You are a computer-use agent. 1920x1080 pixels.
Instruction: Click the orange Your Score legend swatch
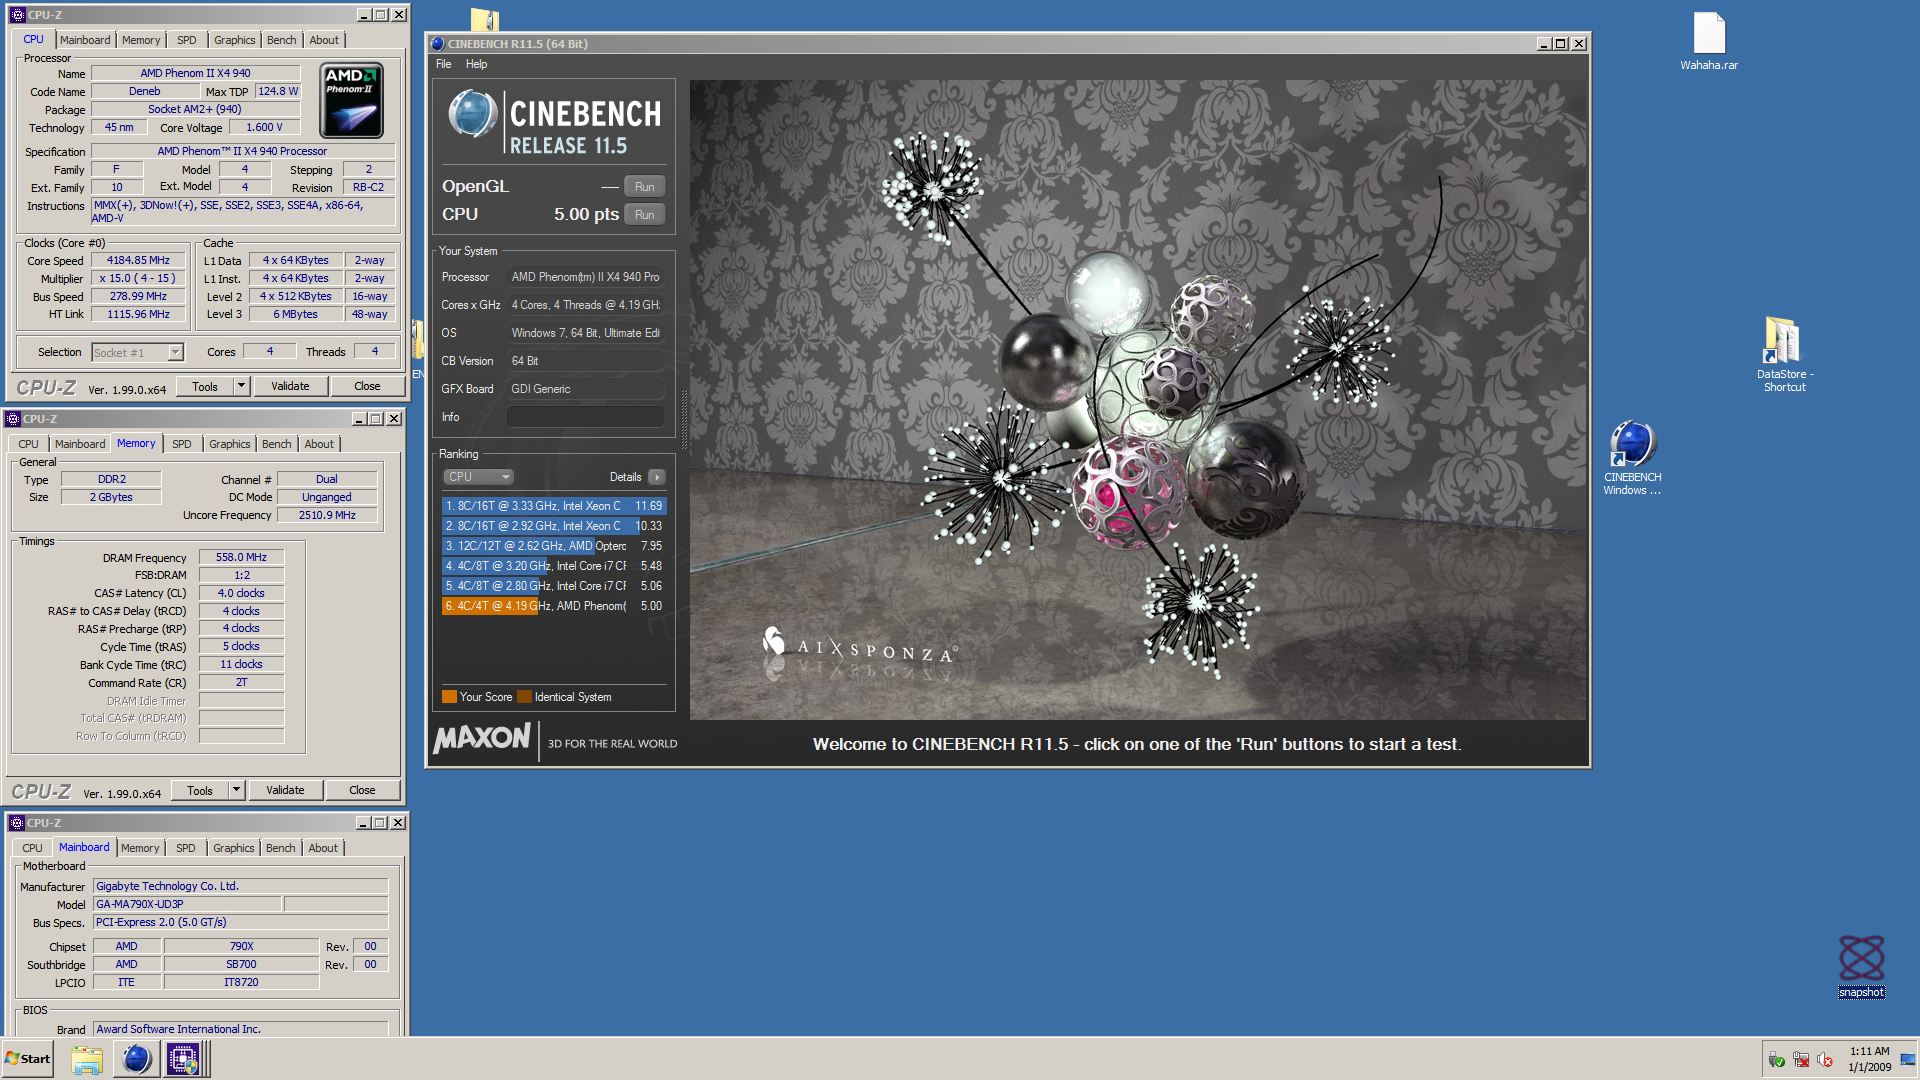(449, 697)
